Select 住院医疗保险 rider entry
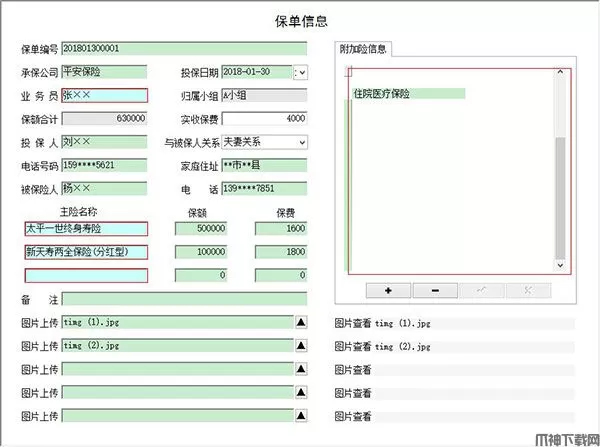This screenshot has height=447, width=600. 408,94
